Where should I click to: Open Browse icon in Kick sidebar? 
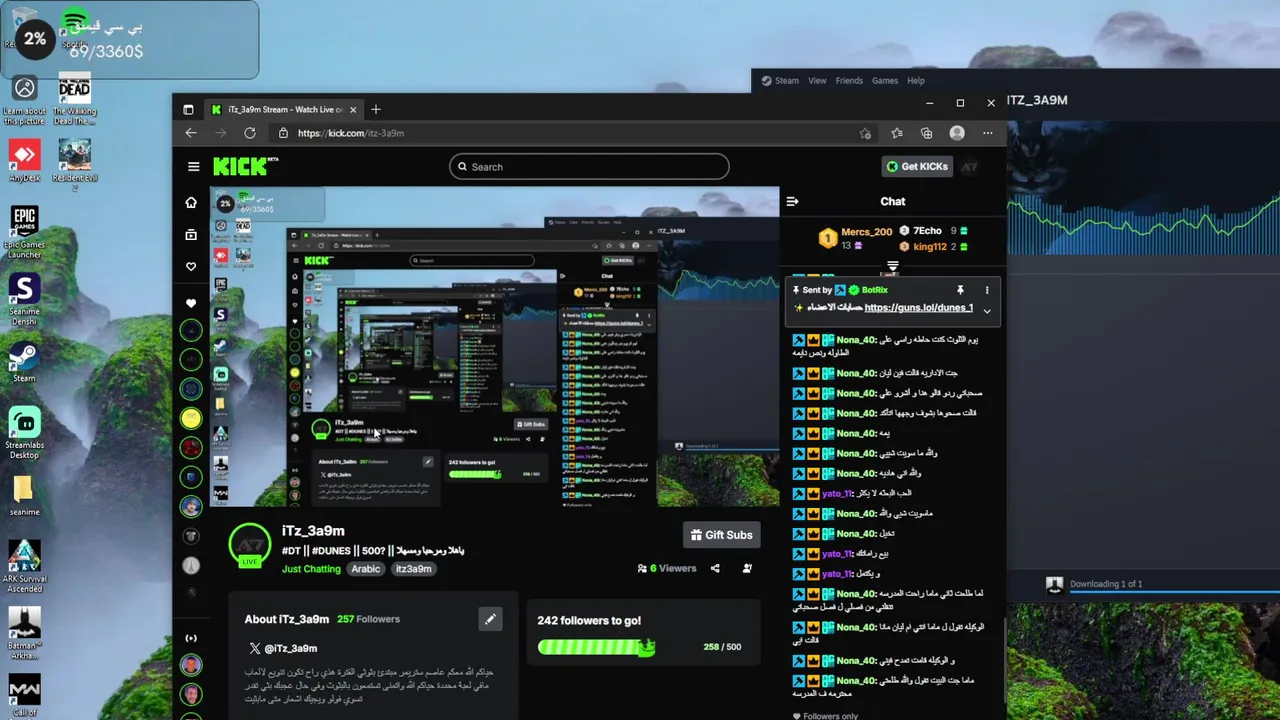click(191, 235)
